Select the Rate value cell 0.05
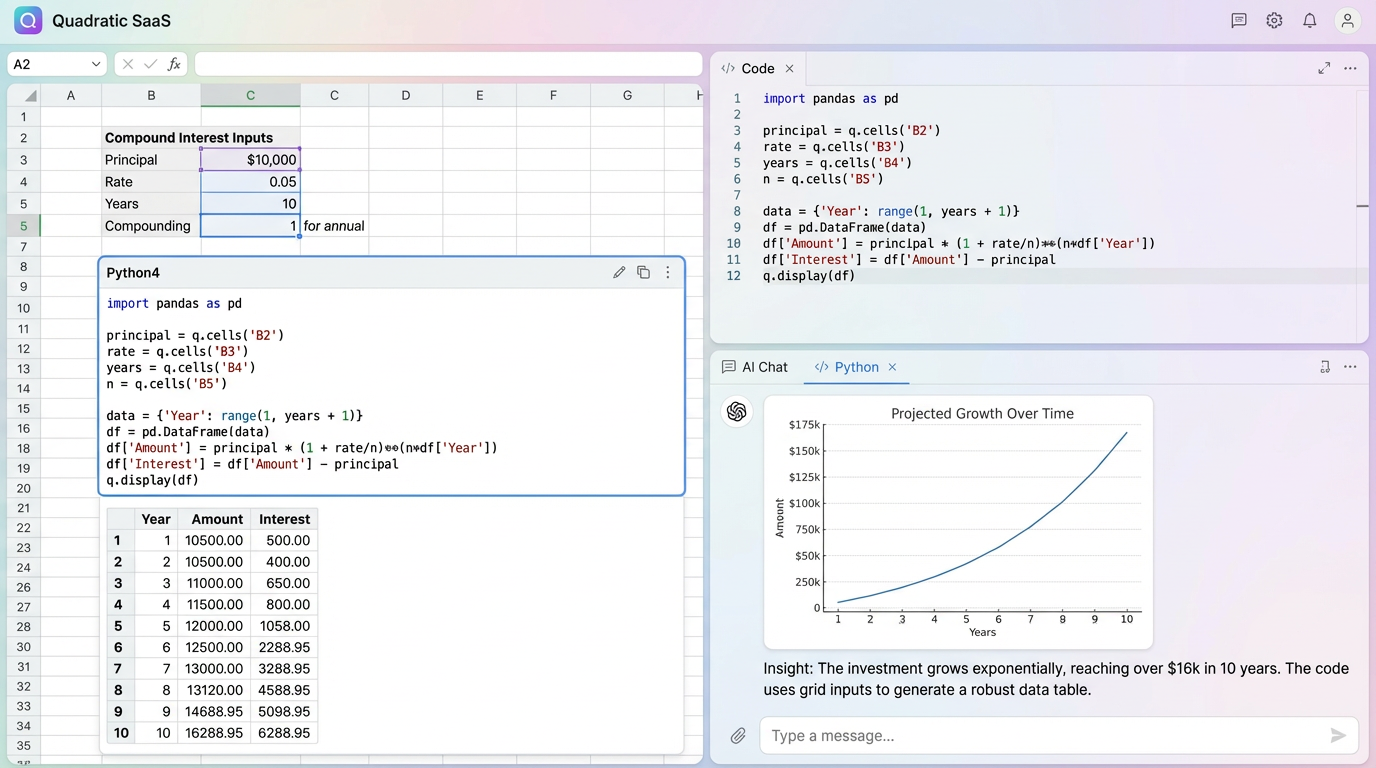 point(250,182)
